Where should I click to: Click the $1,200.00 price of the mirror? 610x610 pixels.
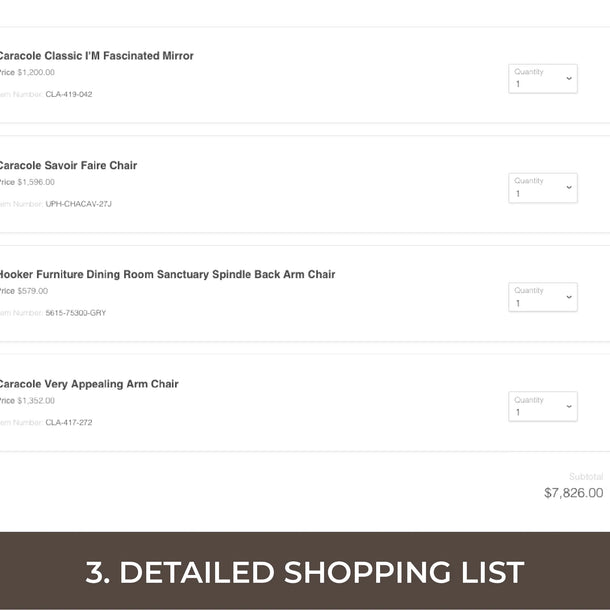(36, 73)
